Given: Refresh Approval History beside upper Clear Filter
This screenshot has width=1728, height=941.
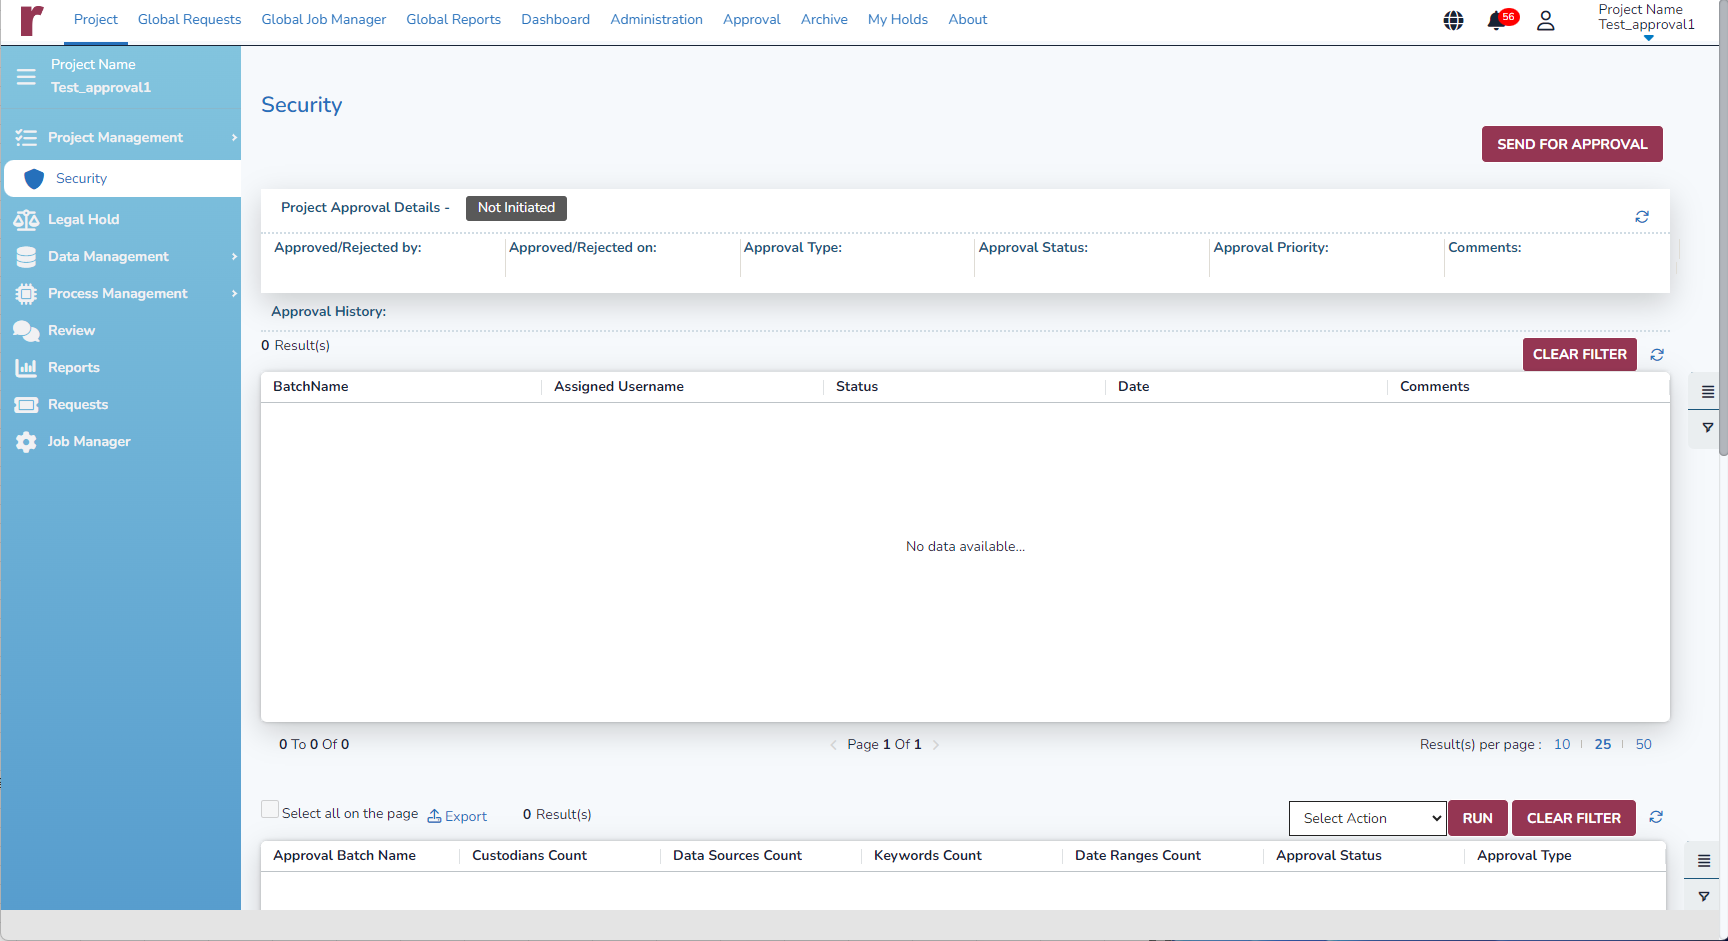Looking at the screenshot, I should [x=1657, y=355].
